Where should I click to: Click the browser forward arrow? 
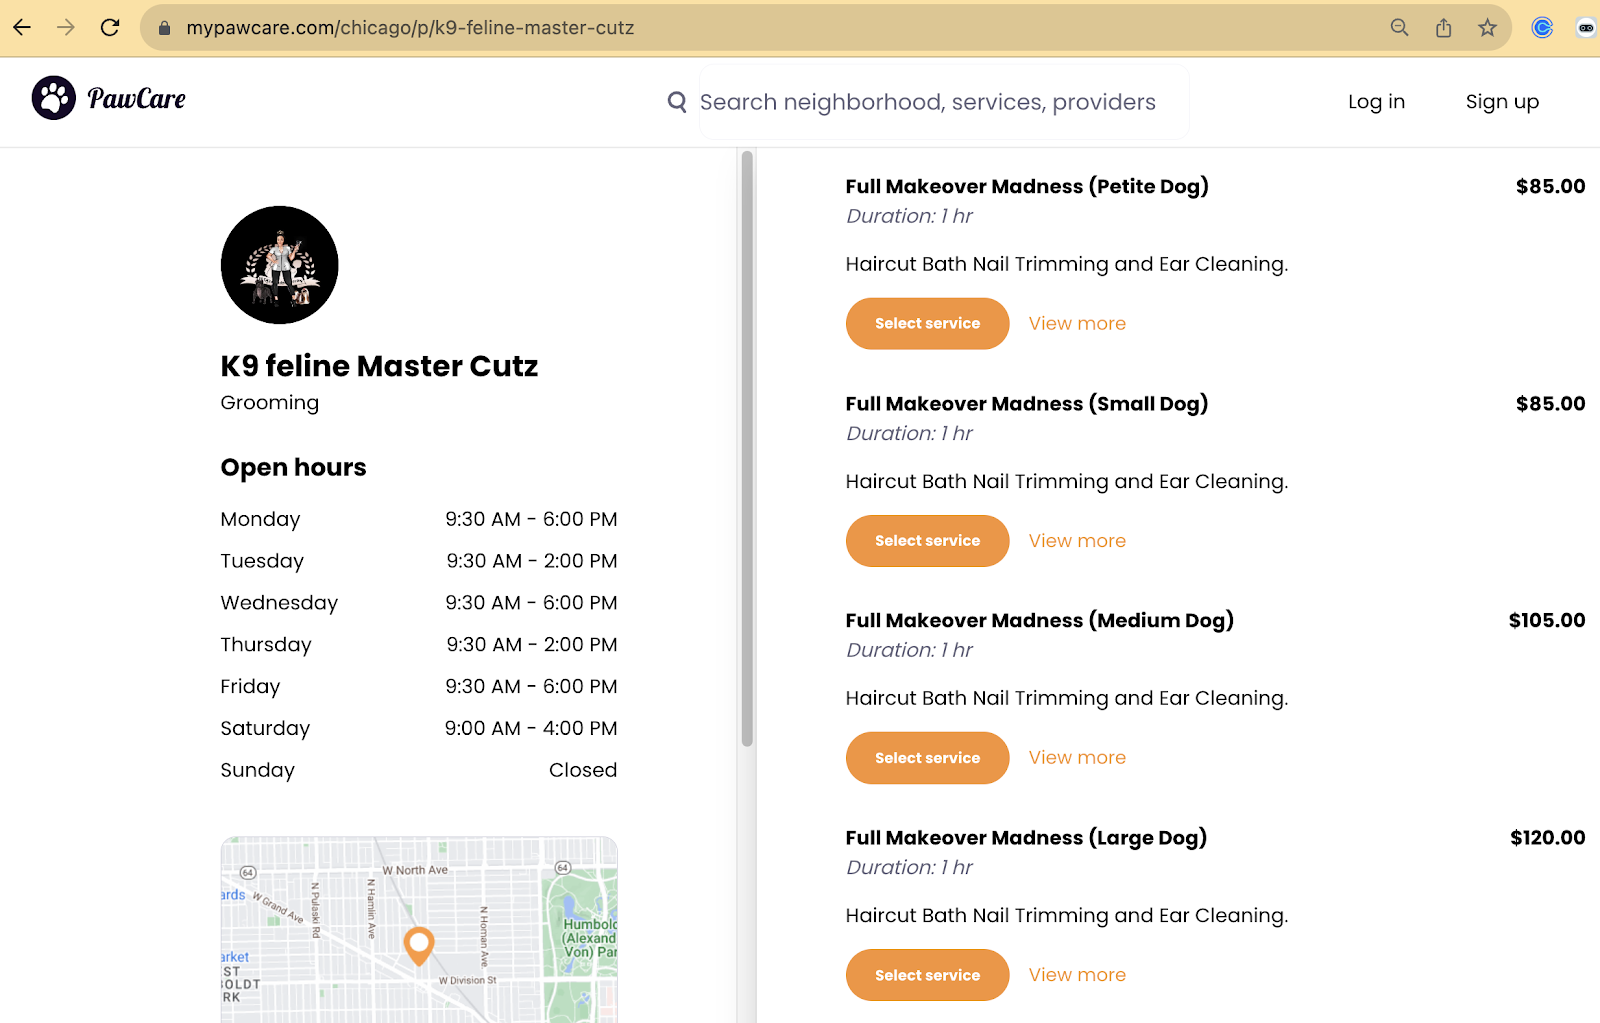[66, 28]
